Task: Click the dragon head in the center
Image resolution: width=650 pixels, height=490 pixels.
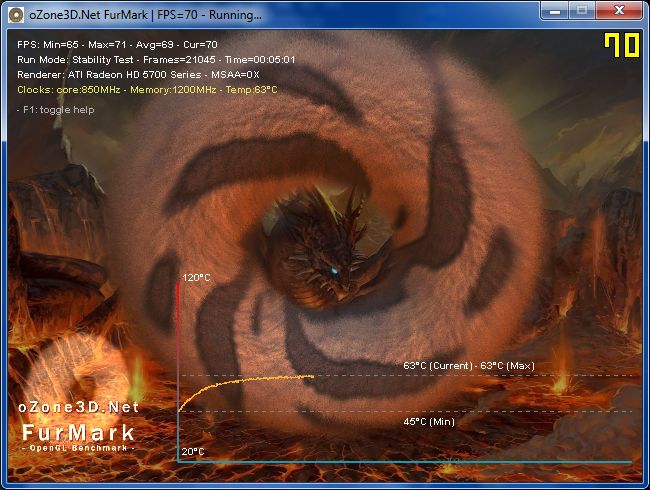Action: pos(327,253)
